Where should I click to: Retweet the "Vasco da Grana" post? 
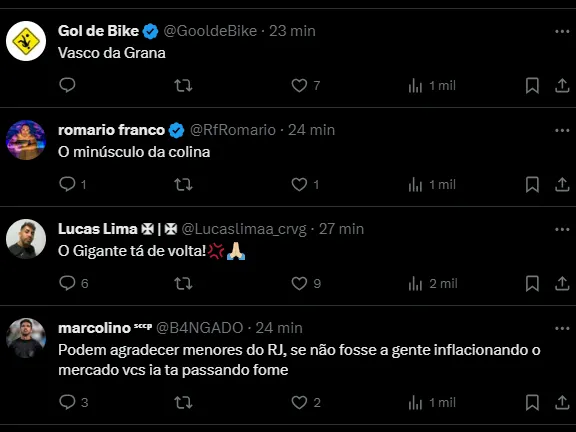point(183,86)
